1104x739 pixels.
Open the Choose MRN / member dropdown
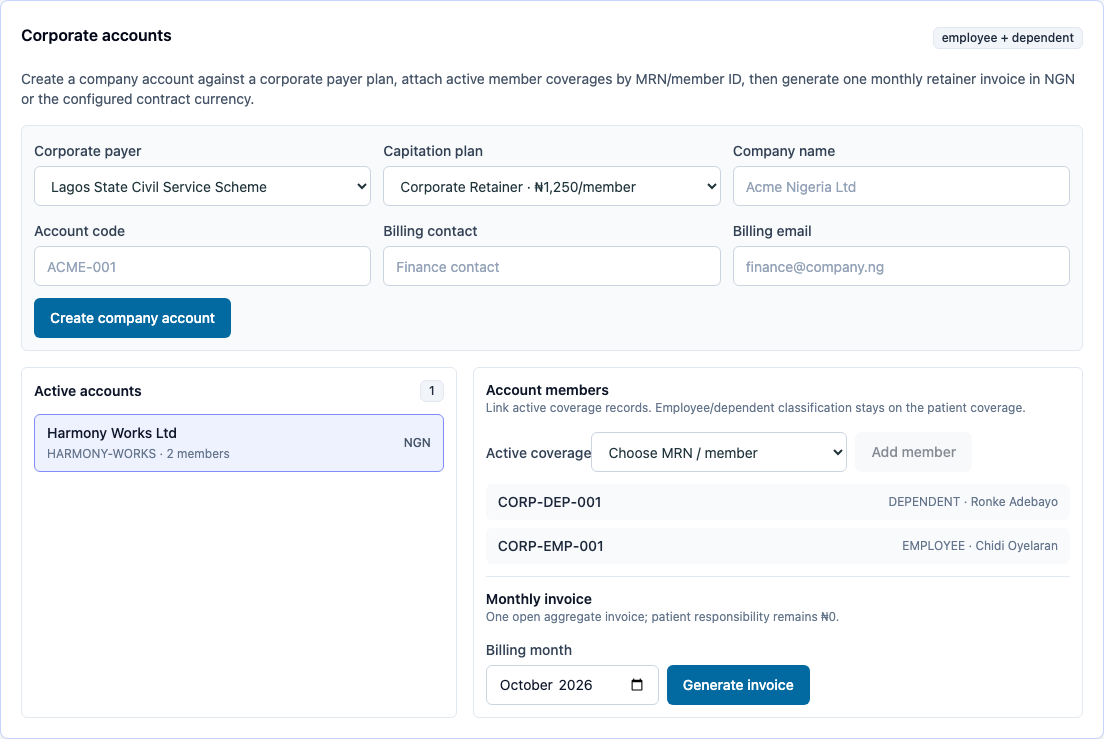[719, 453]
